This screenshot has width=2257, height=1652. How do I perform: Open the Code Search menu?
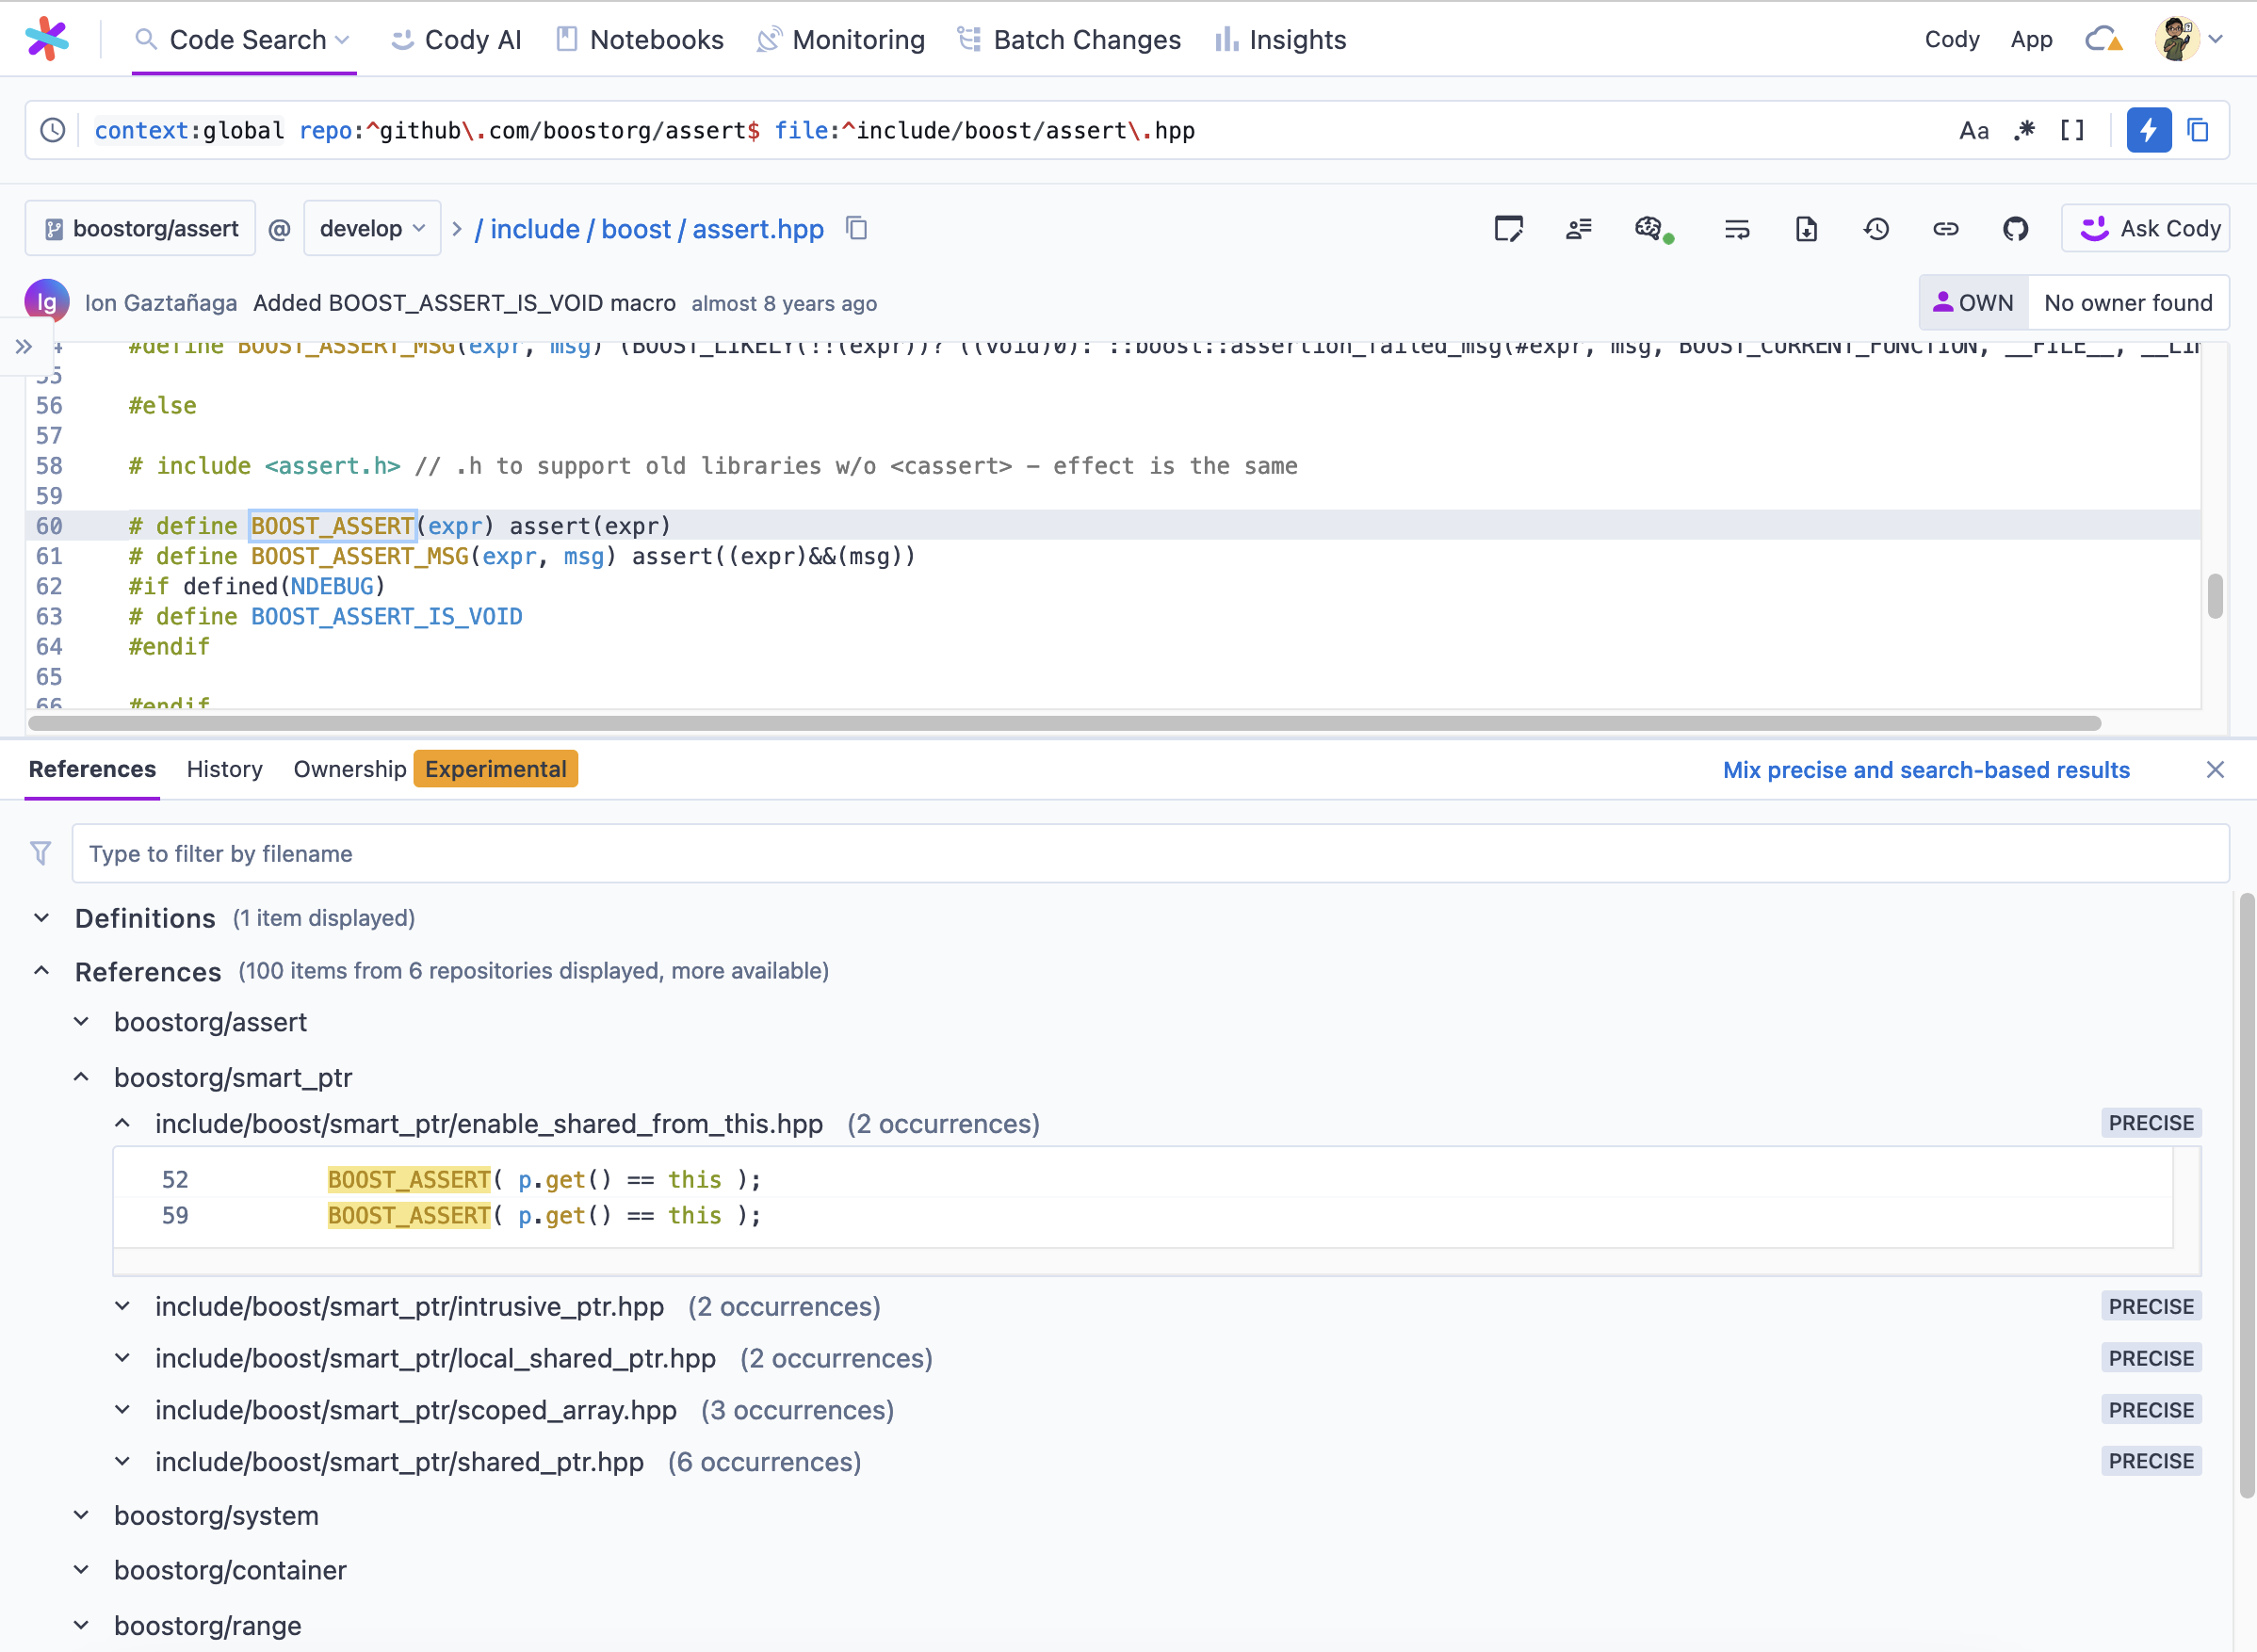coord(243,39)
